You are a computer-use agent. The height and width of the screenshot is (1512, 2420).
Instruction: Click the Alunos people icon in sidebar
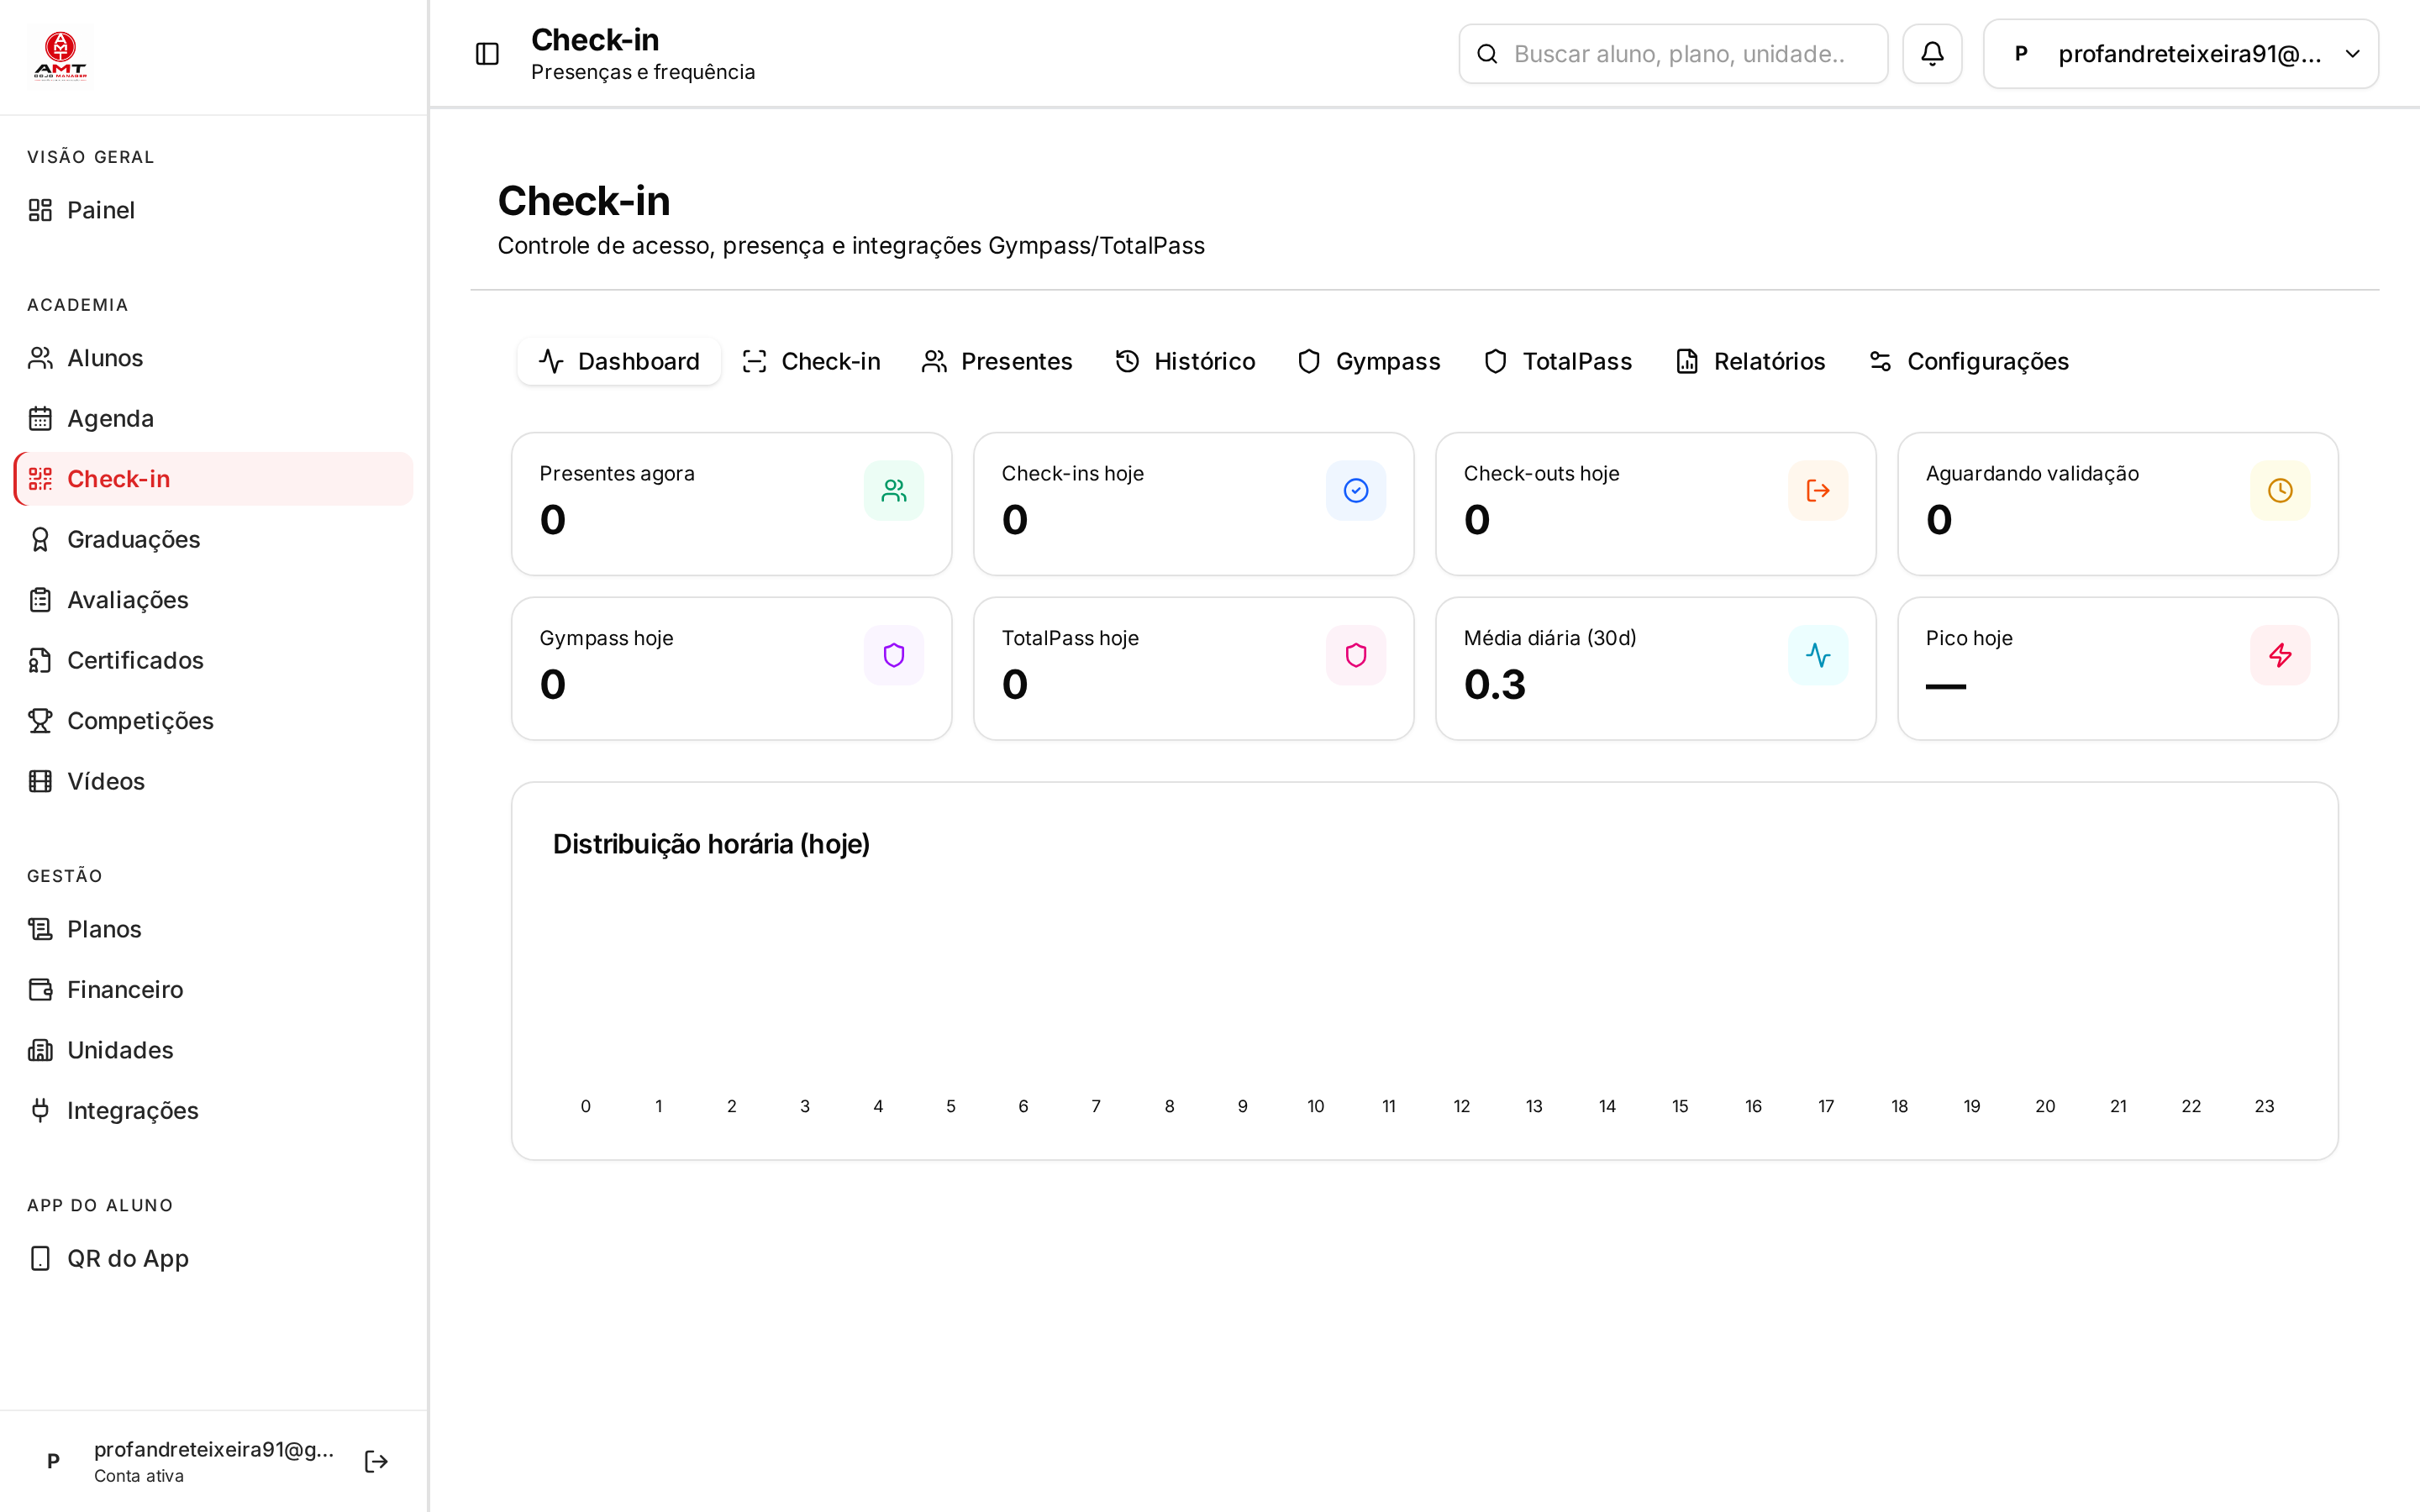(40, 358)
